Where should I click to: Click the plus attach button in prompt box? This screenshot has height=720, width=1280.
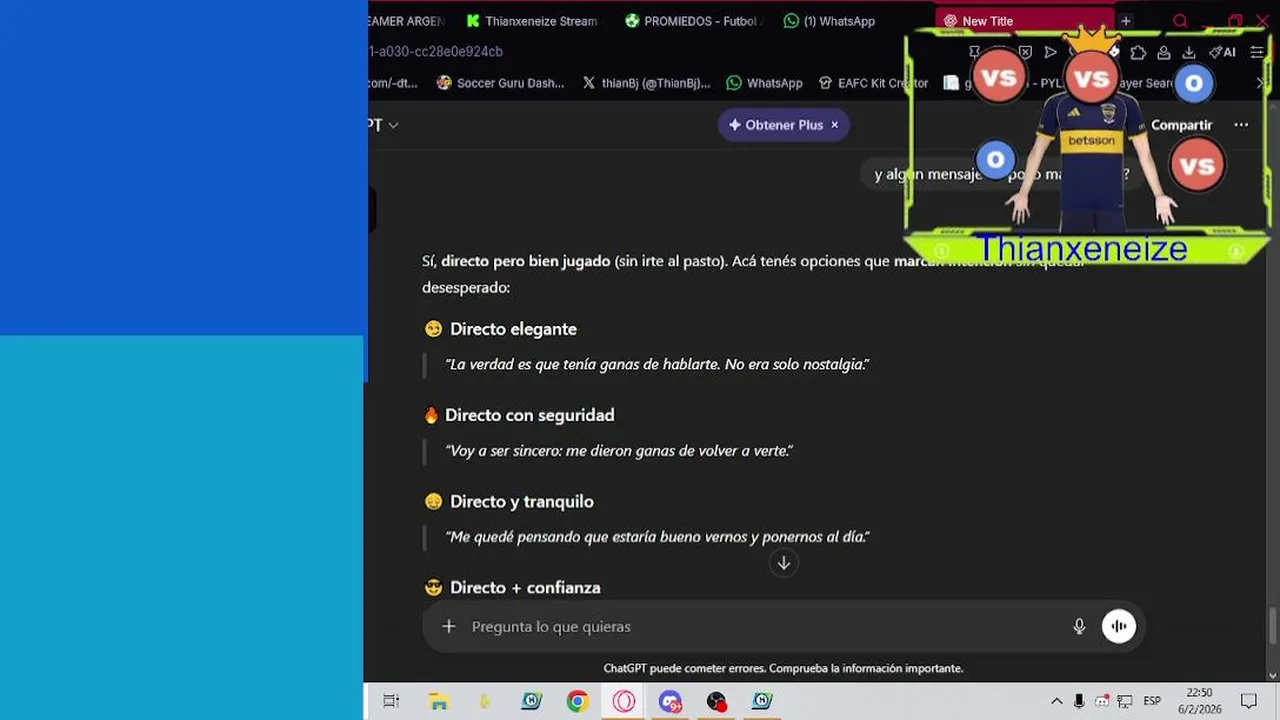(x=449, y=626)
